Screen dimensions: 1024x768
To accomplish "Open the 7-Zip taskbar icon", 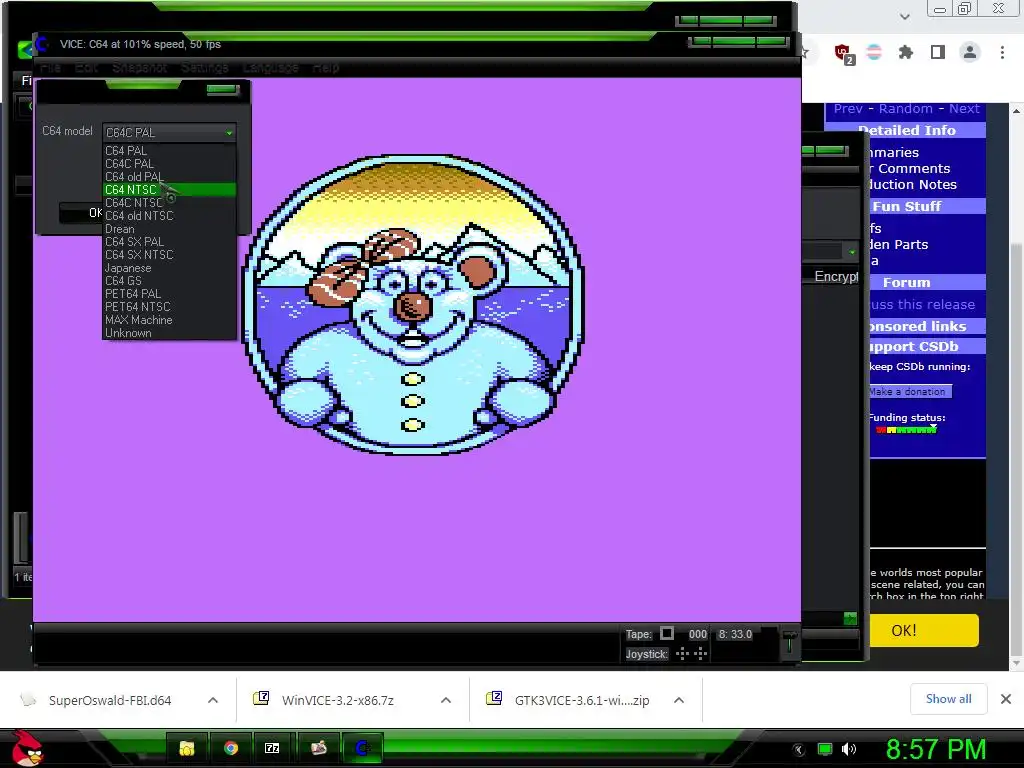I will pyautogui.click(x=272, y=748).
